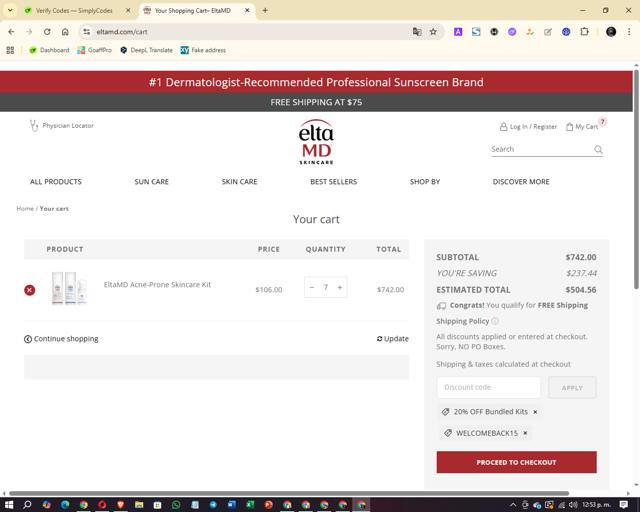Click the search magnifier icon
This screenshot has width=640, height=512.
click(598, 149)
